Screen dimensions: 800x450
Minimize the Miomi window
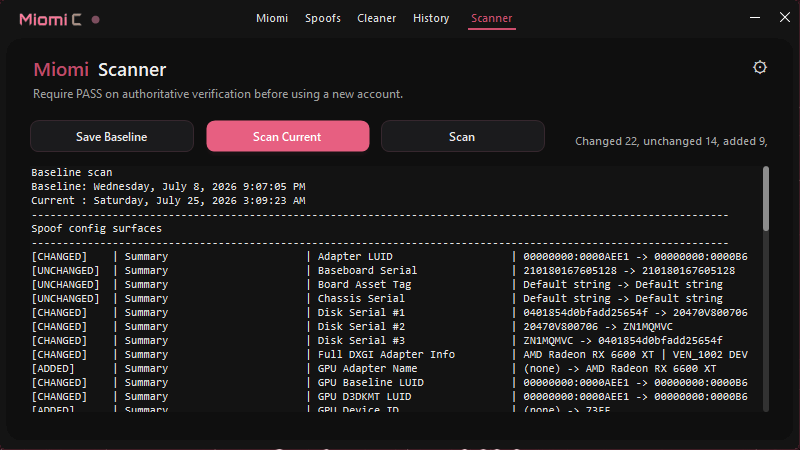click(755, 17)
